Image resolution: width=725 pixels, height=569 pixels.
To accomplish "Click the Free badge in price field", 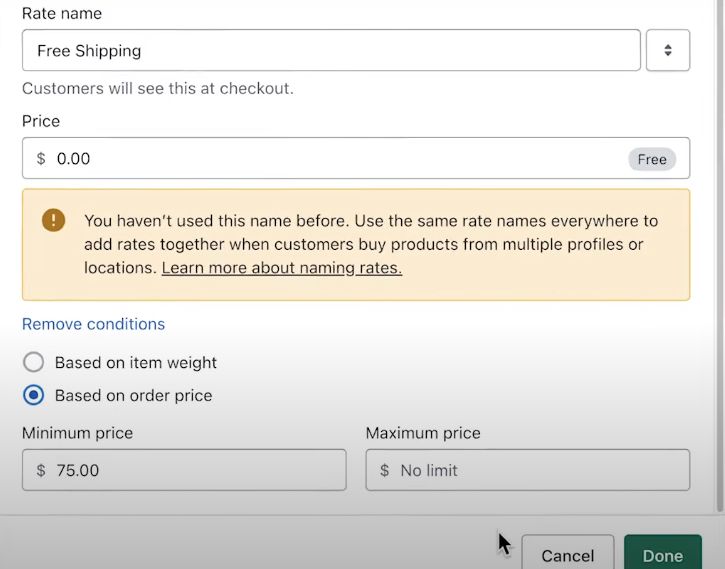I will coord(652,159).
